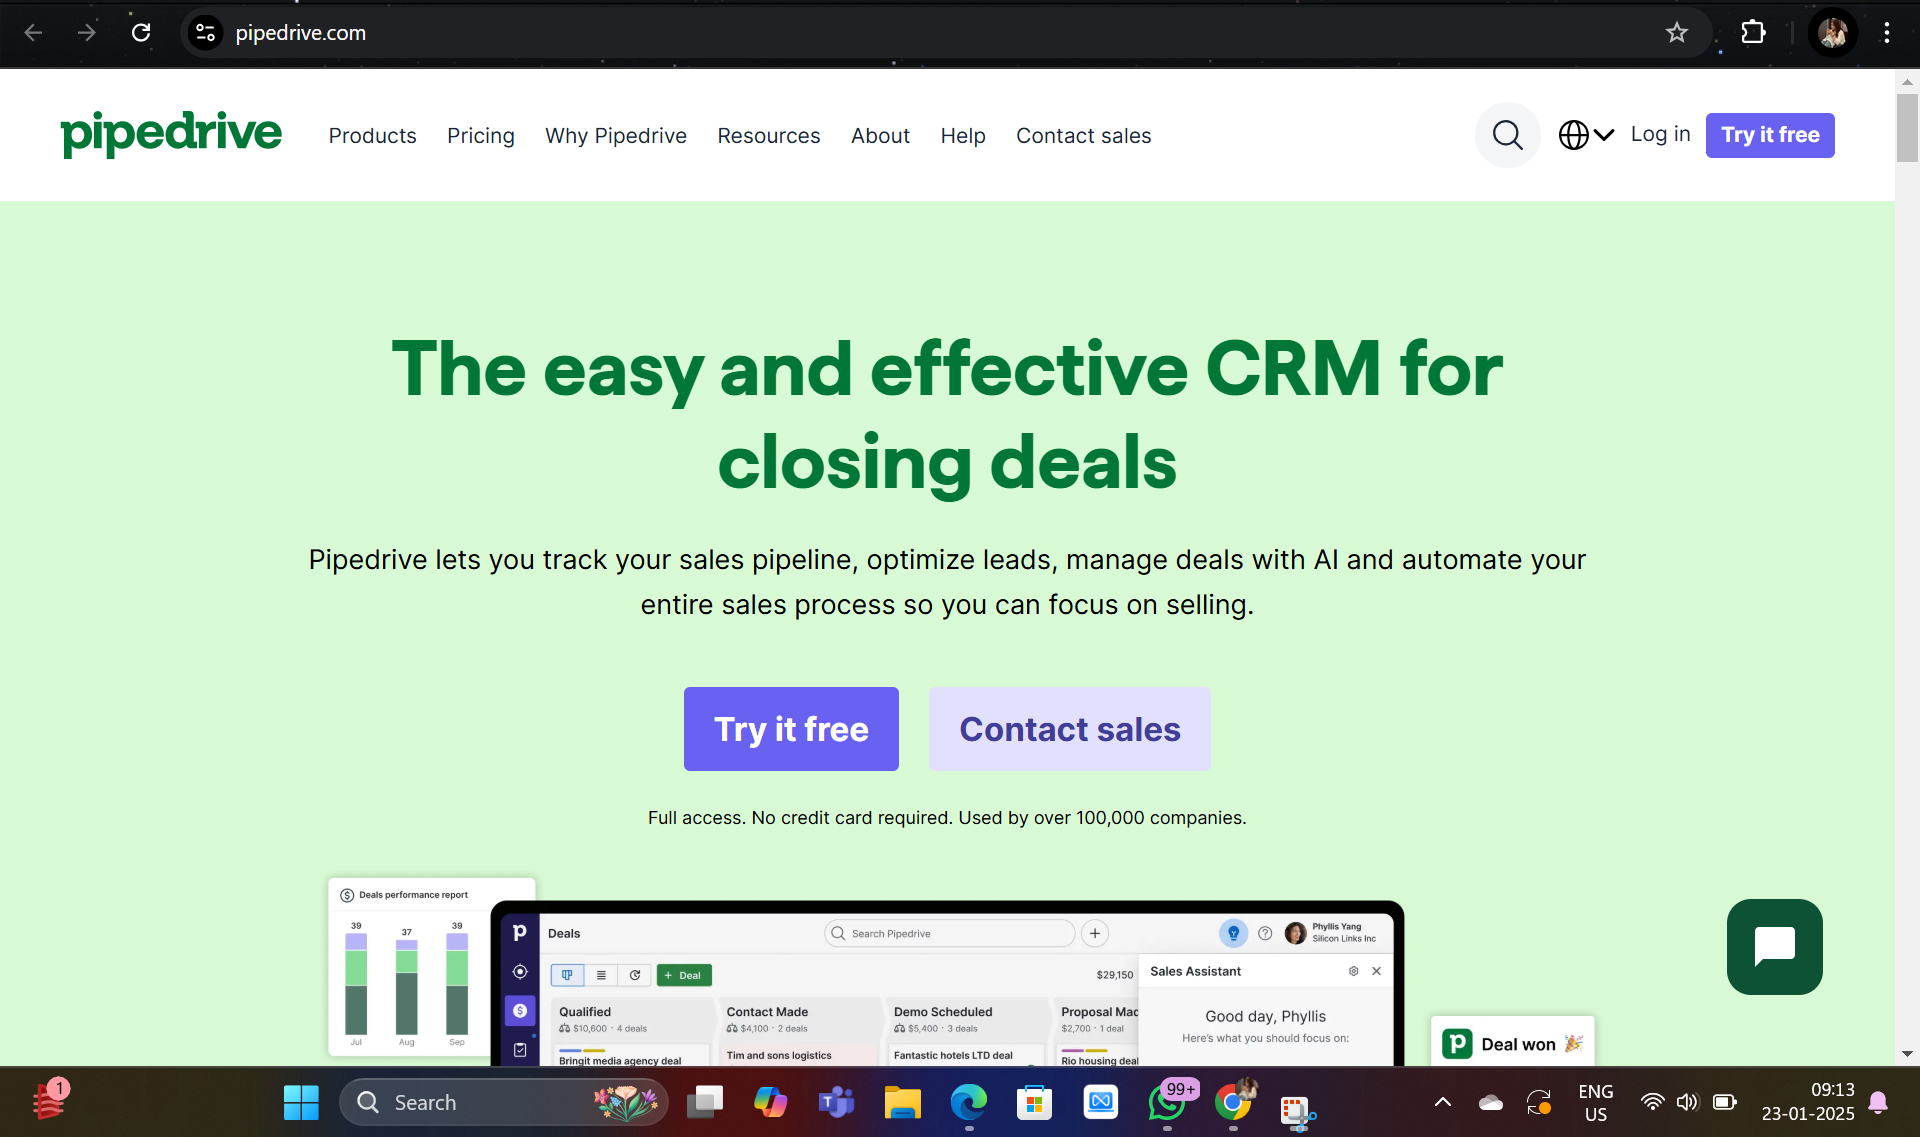Open Microsoft Store from the taskbar
1920x1137 pixels.
coord(1034,1102)
